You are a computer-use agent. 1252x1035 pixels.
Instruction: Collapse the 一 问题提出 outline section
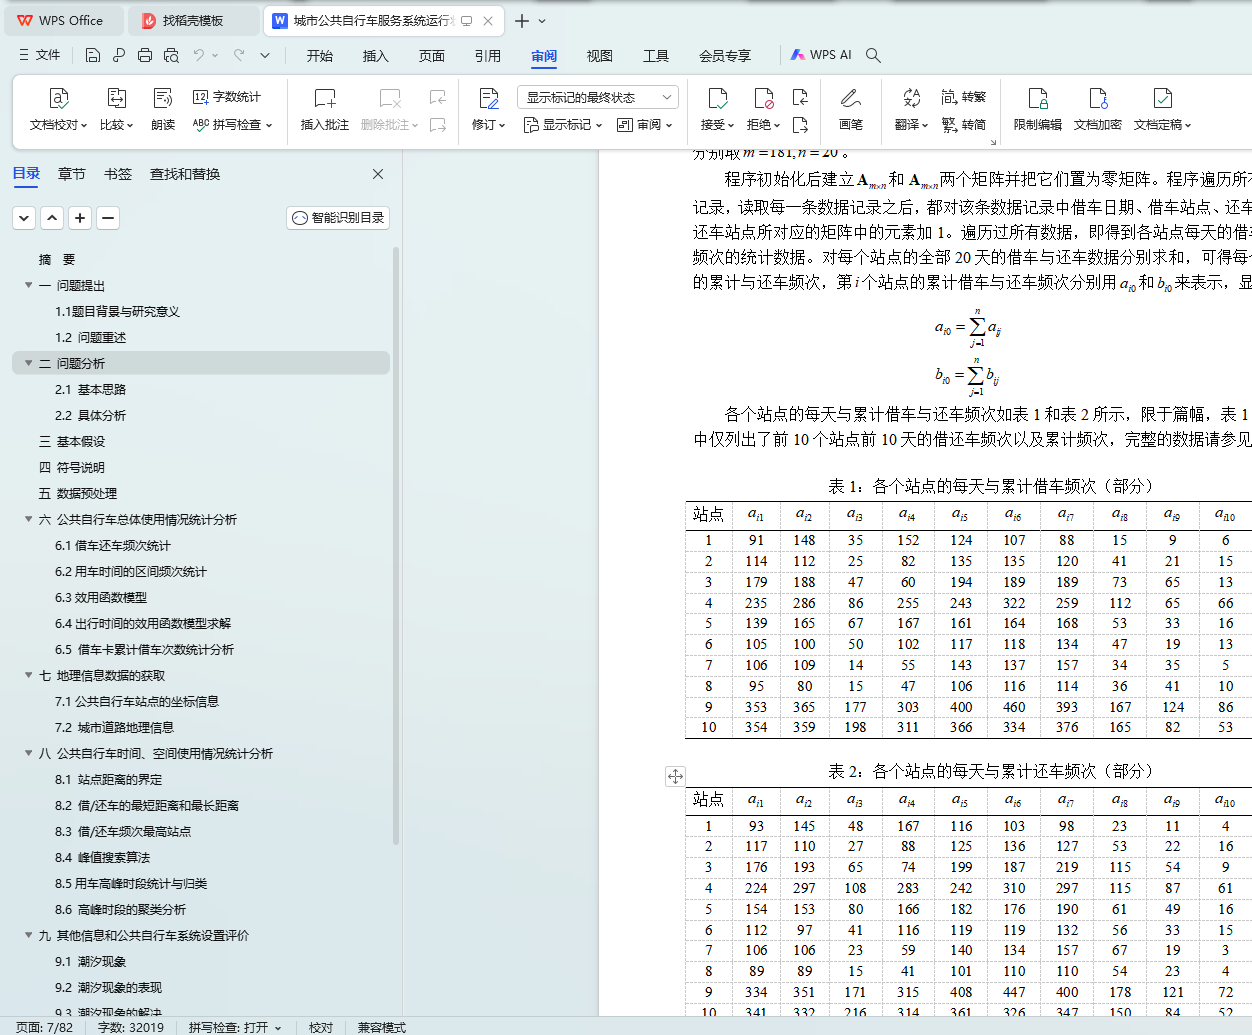pos(29,285)
